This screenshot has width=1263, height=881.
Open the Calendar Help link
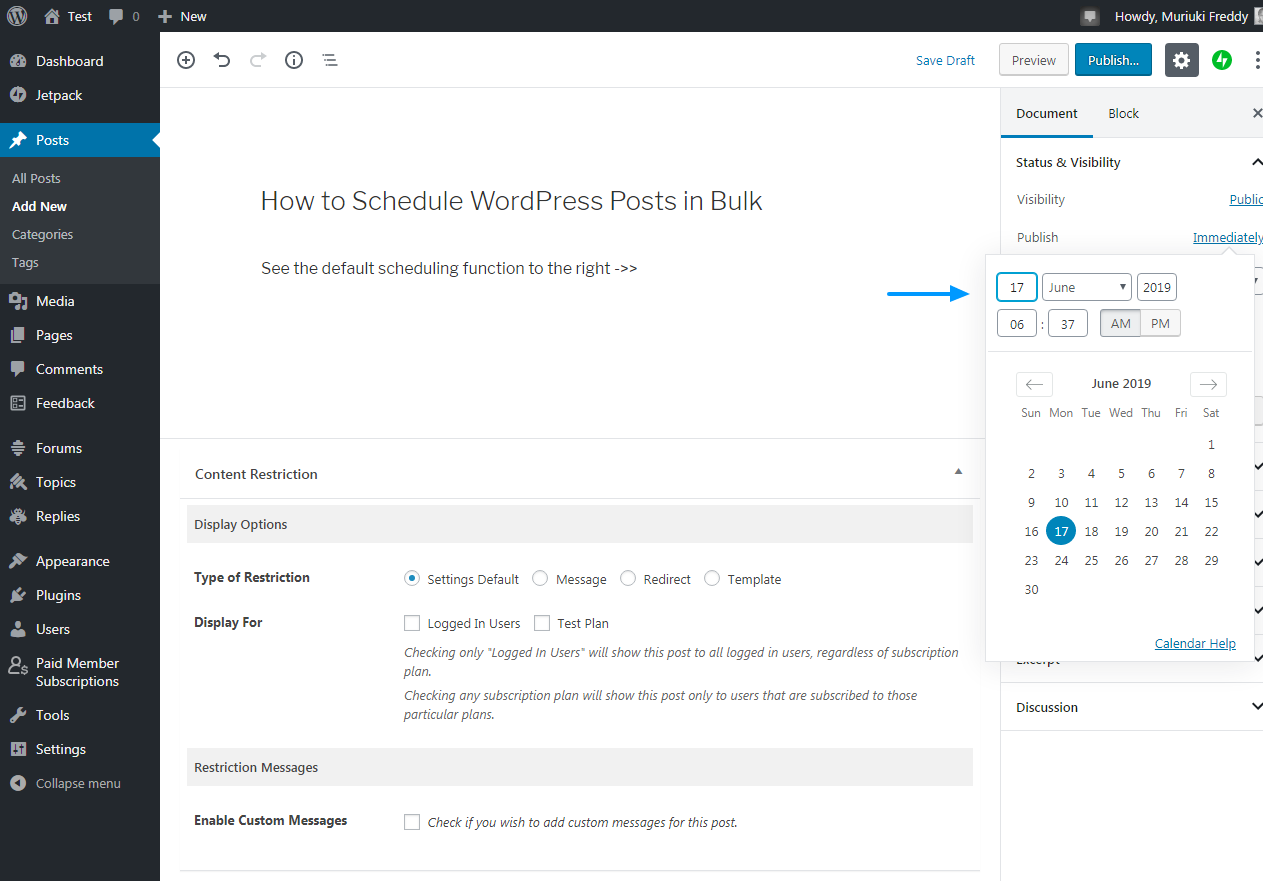coord(1194,642)
